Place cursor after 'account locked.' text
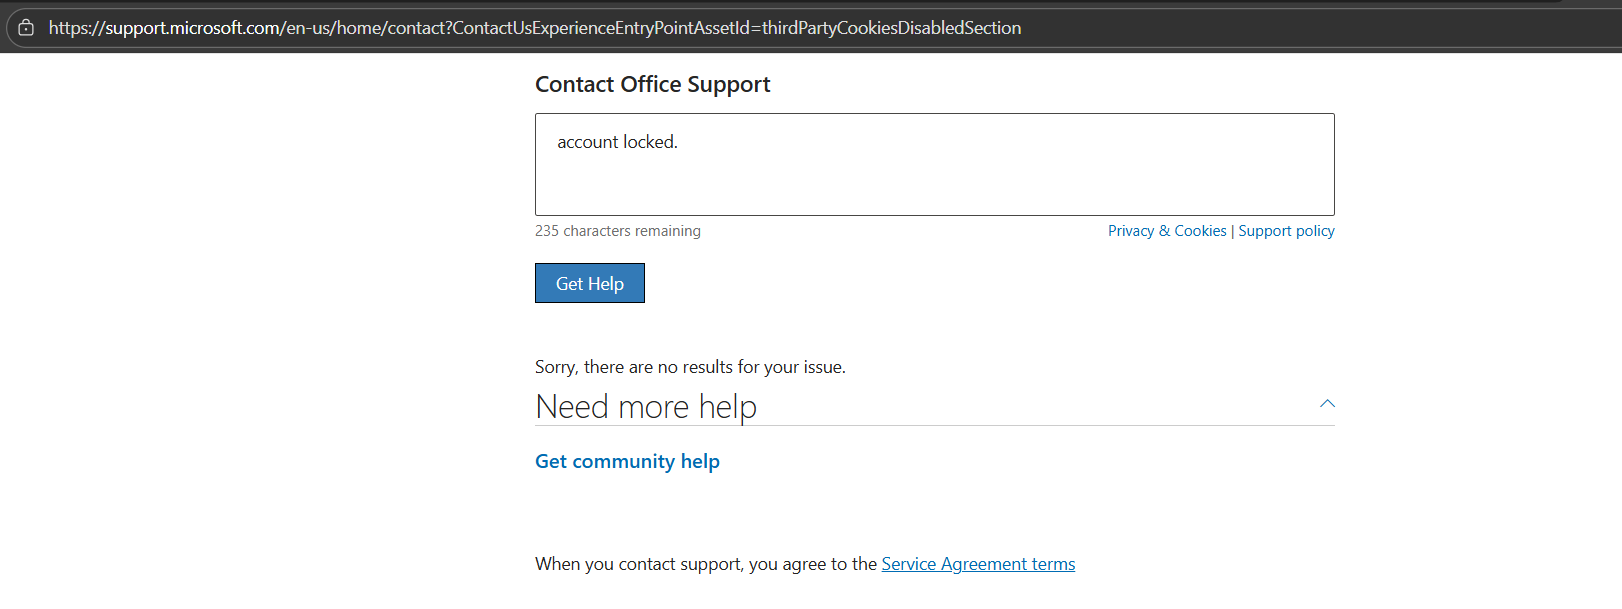Screen dimensions: 1622x609 pos(680,142)
